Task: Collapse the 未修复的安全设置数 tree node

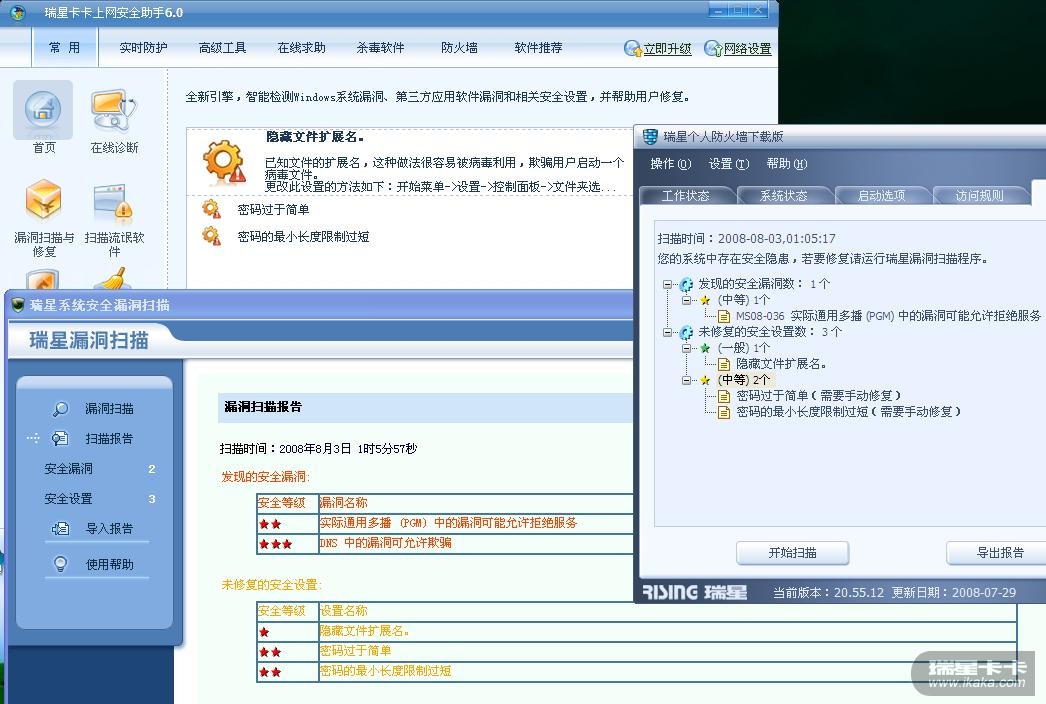Action: click(667, 332)
